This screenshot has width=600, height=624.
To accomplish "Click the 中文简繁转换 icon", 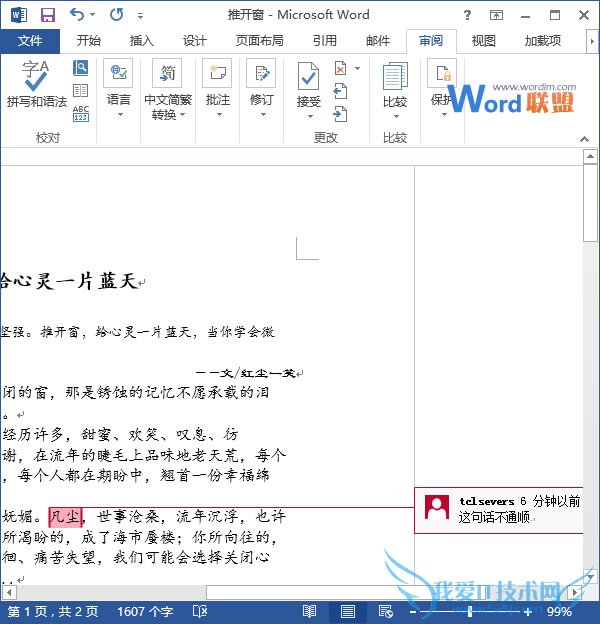I will [x=167, y=73].
